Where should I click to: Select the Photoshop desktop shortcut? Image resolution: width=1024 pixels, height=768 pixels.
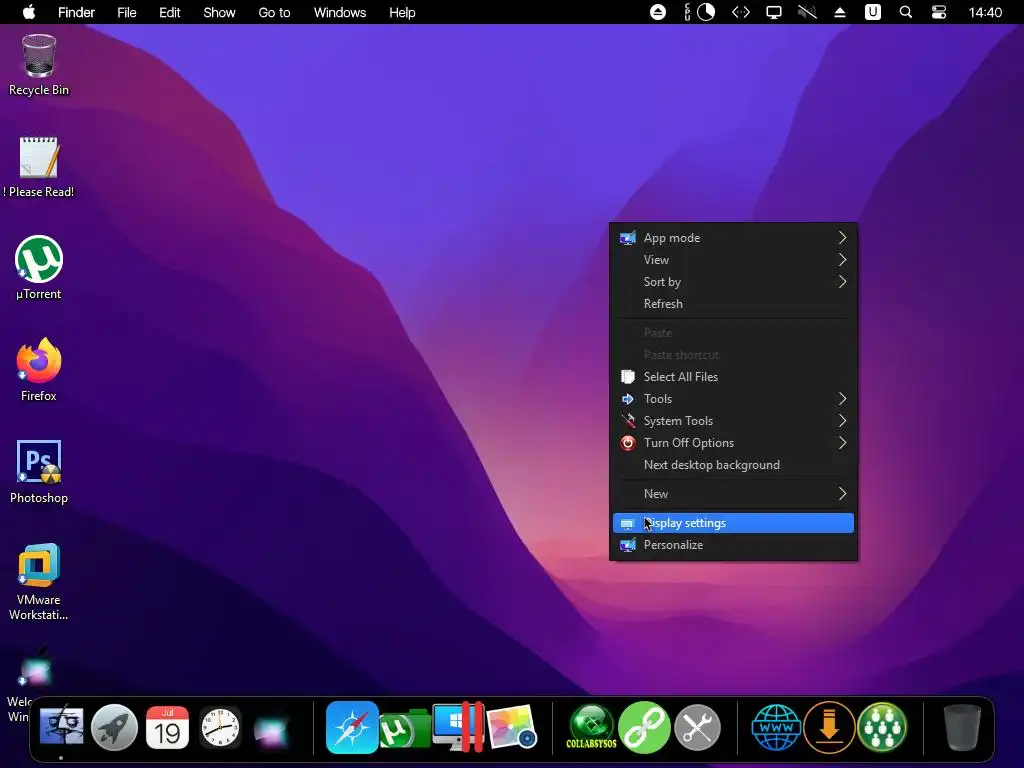click(x=39, y=472)
